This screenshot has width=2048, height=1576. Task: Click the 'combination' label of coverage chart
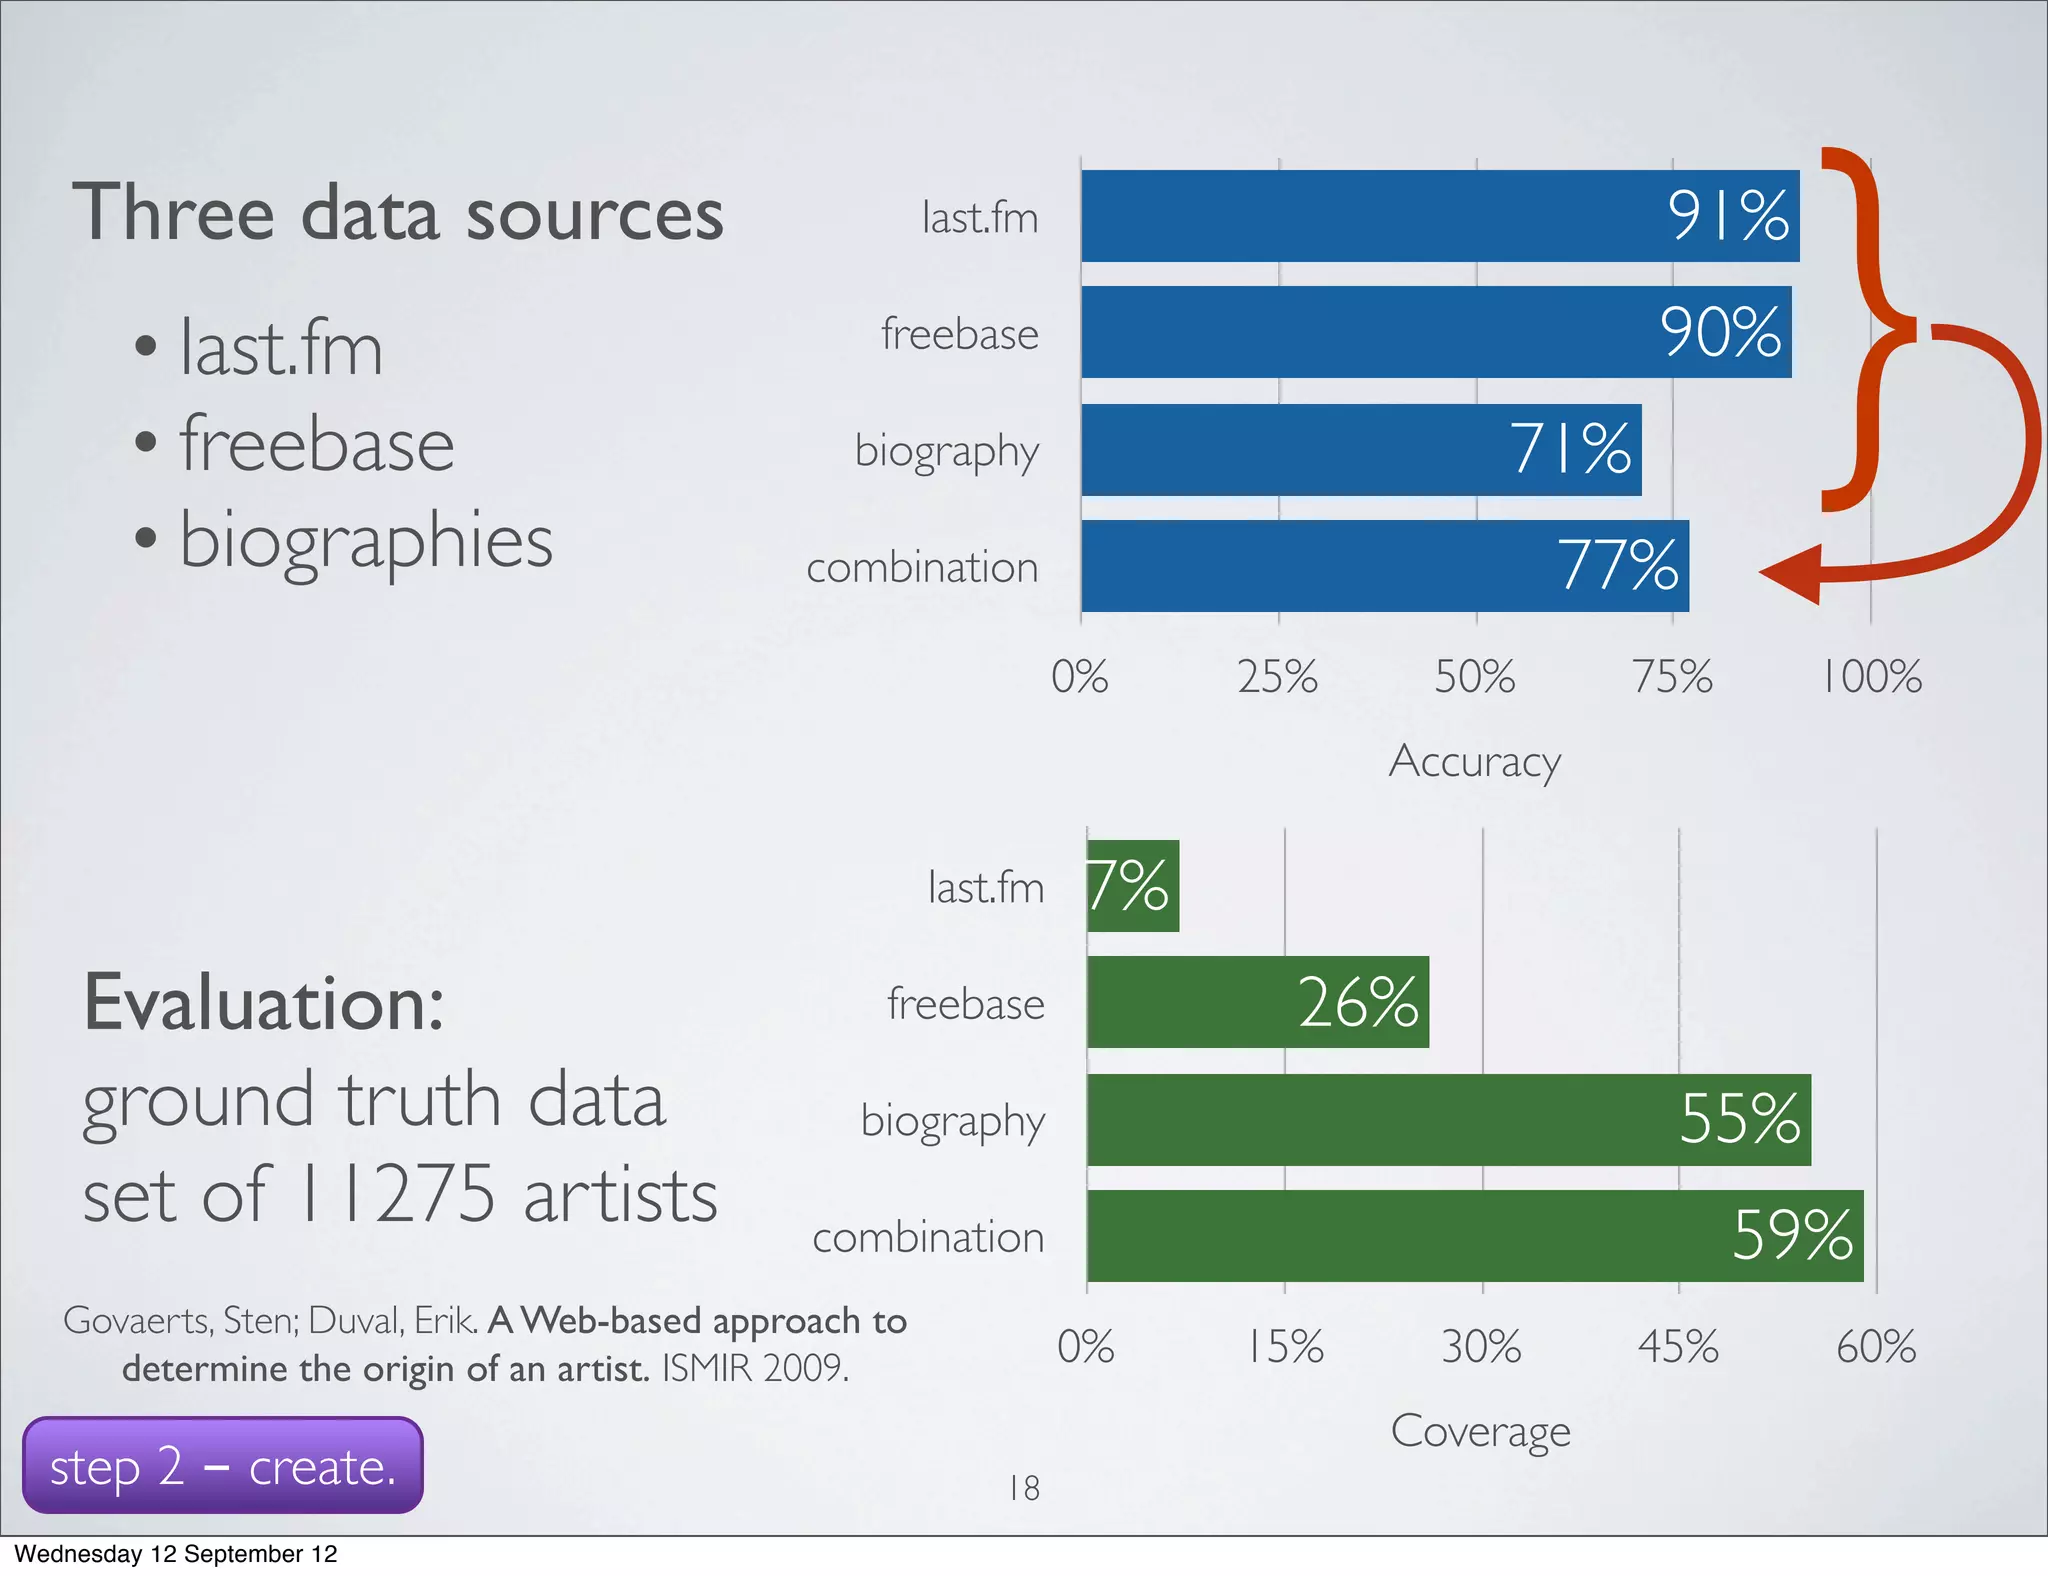click(x=929, y=1237)
